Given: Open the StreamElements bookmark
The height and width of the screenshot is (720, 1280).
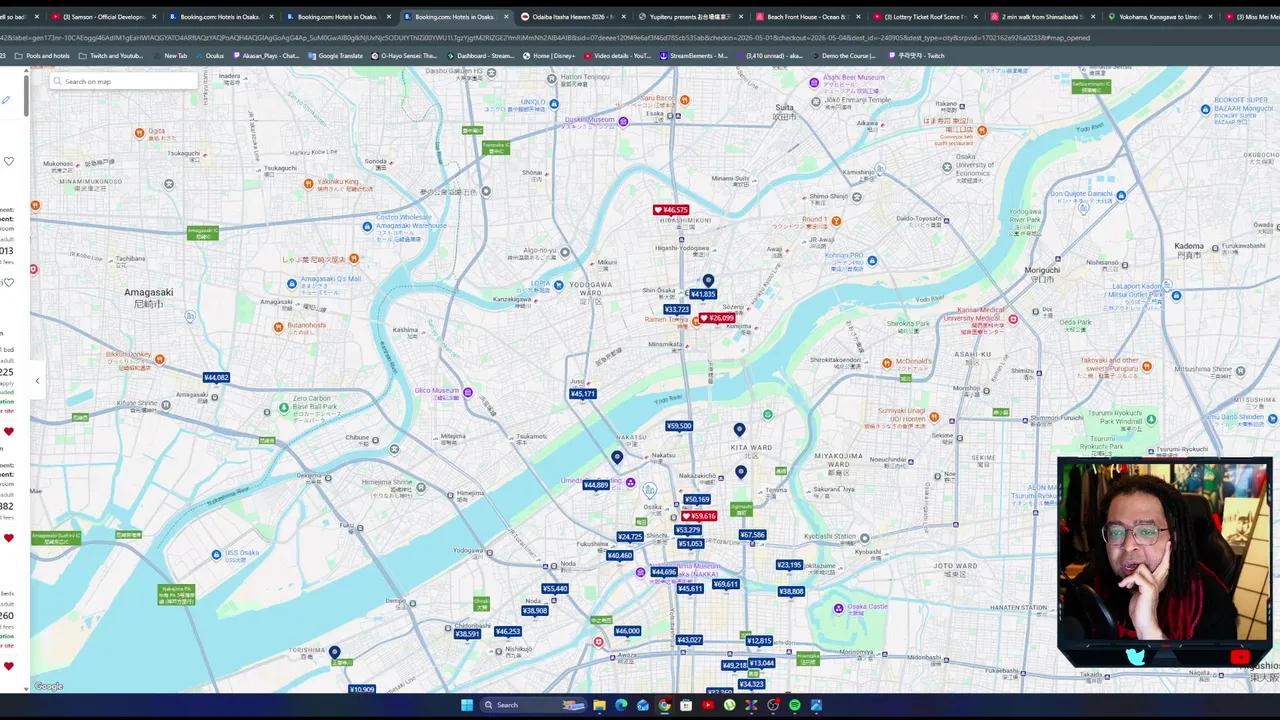Looking at the screenshot, I should (x=693, y=56).
